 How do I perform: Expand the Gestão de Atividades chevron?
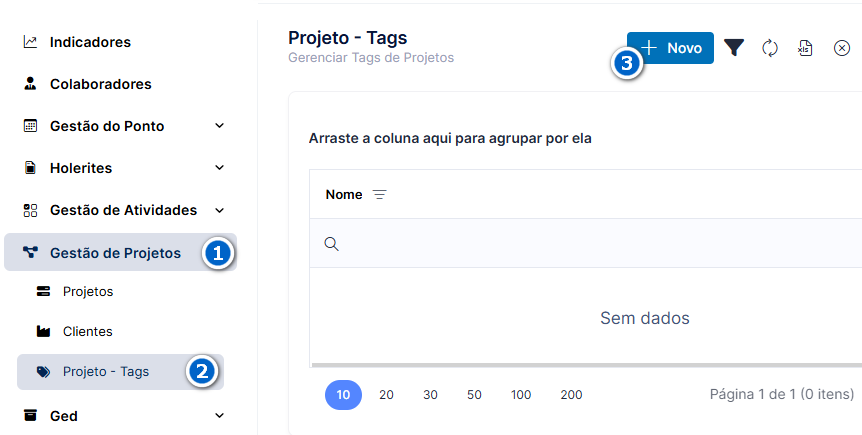pos(219,210)
